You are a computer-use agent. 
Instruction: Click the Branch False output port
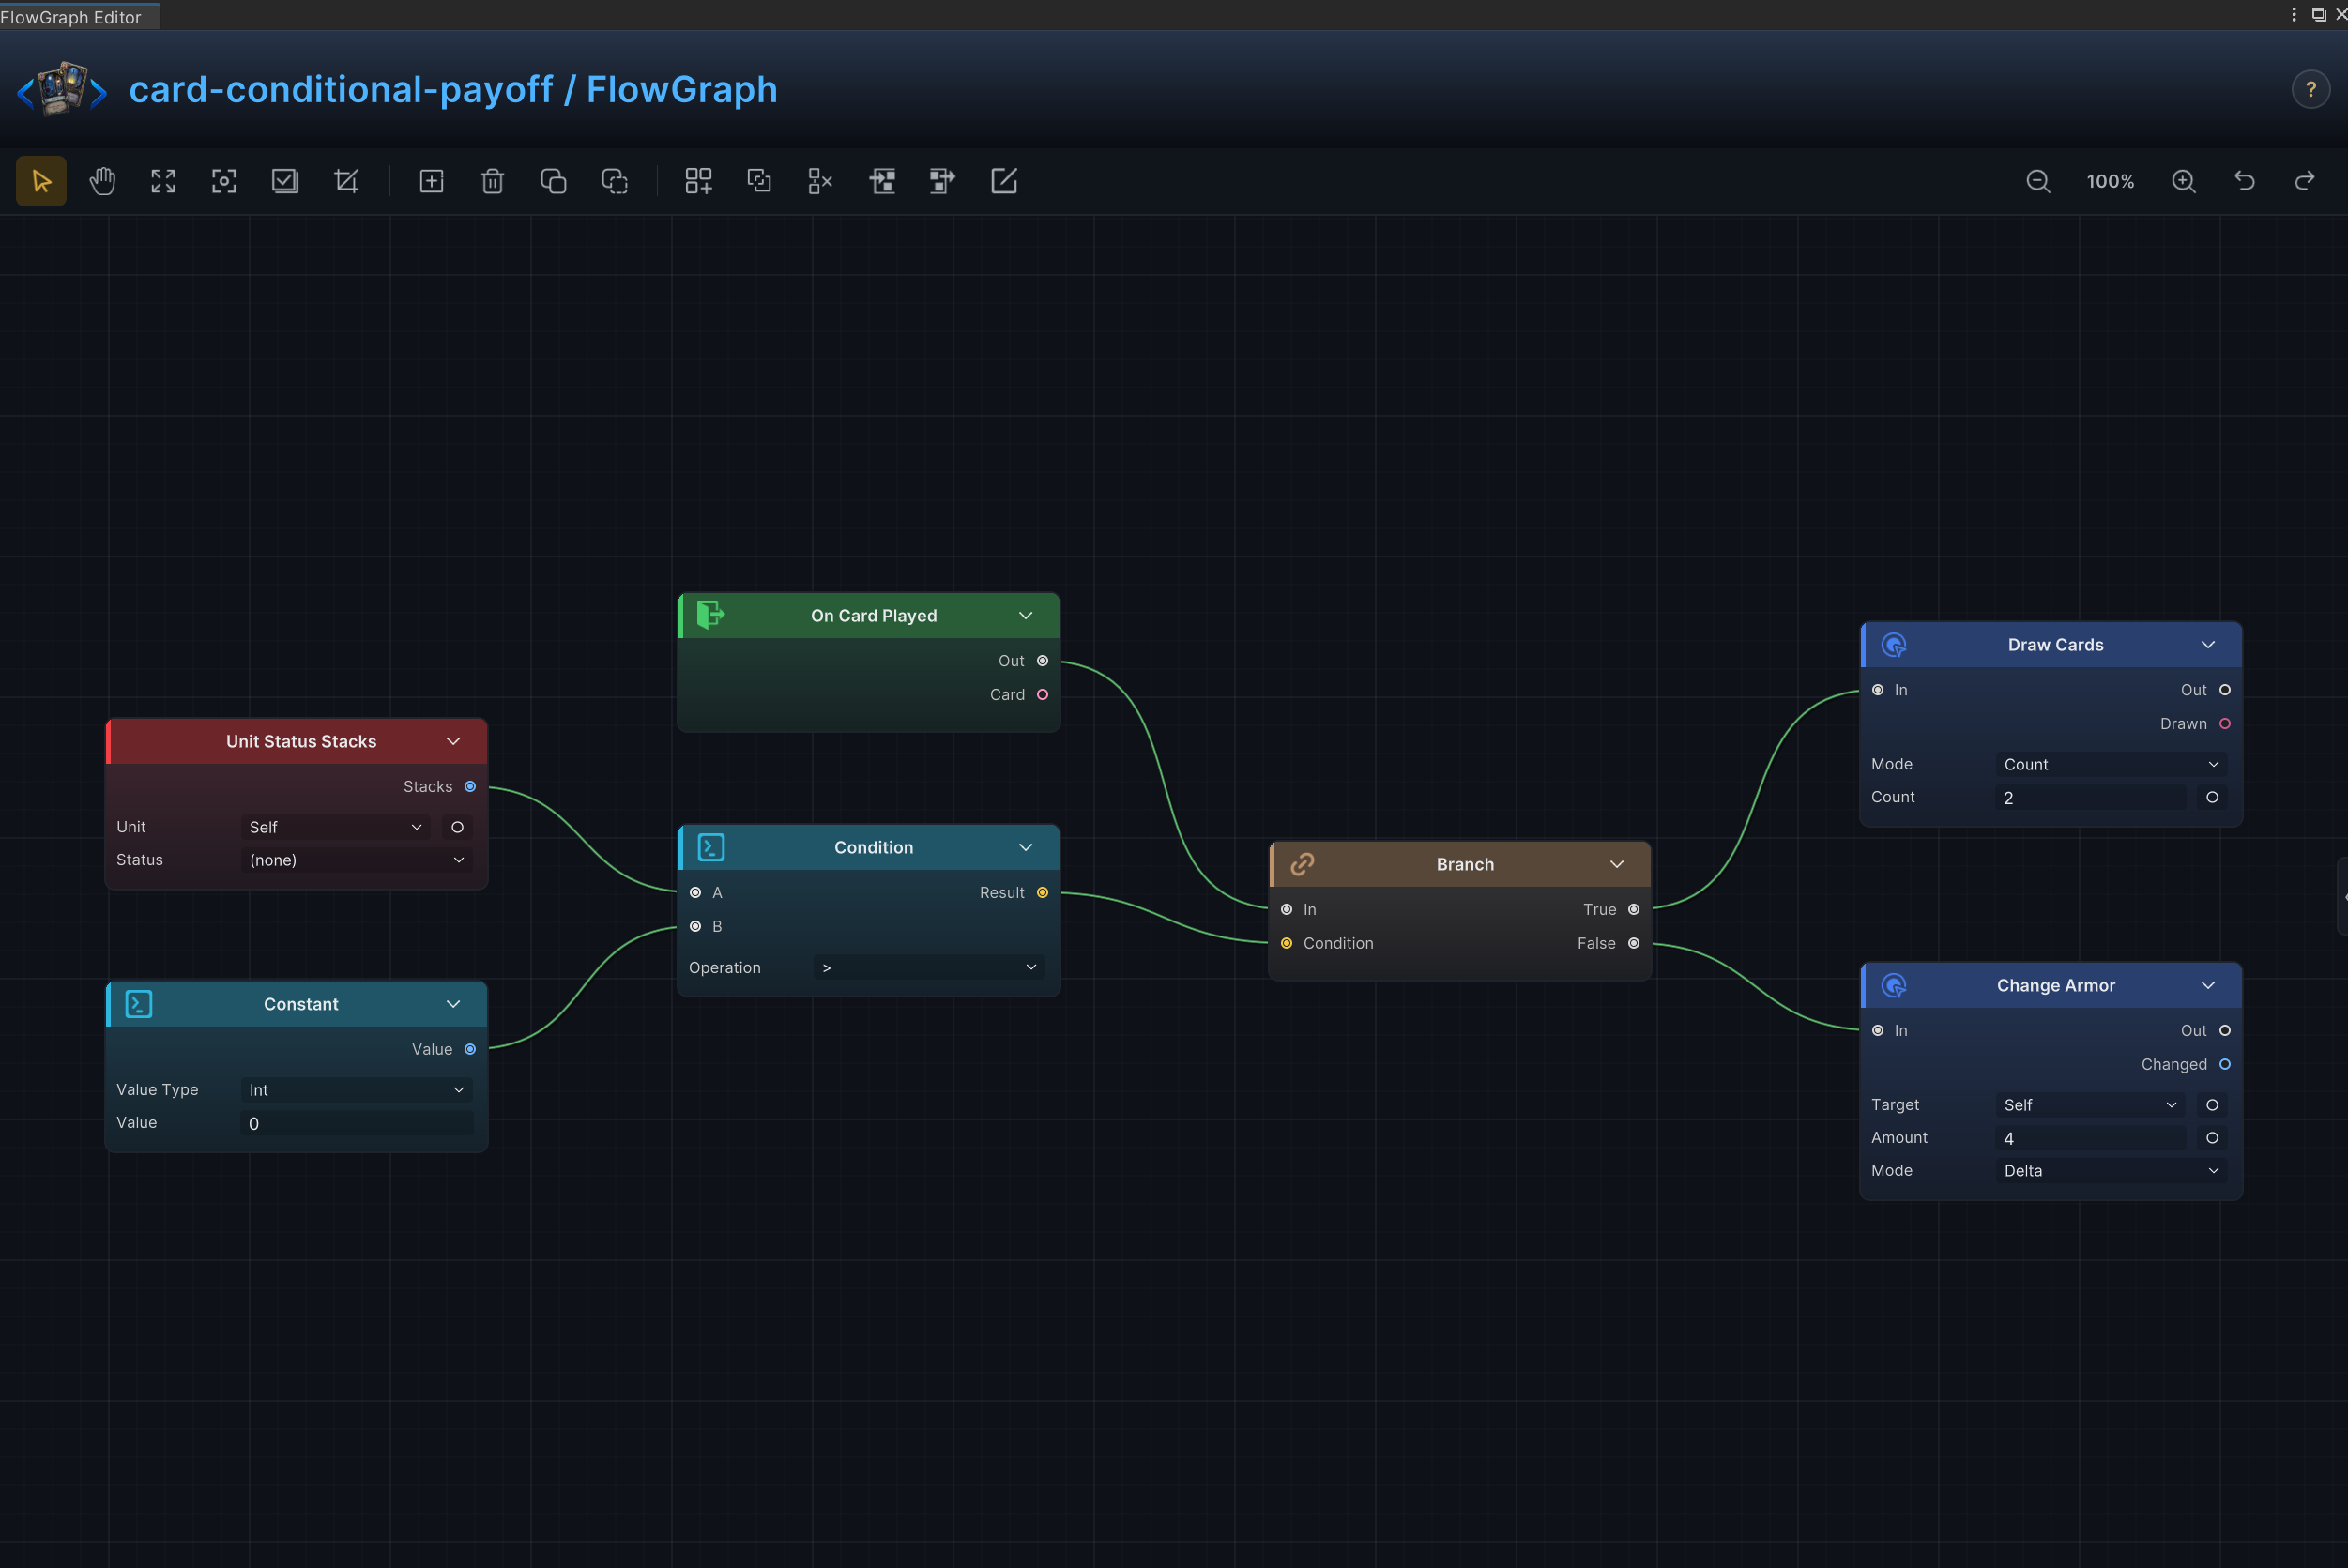[1634, 944]
